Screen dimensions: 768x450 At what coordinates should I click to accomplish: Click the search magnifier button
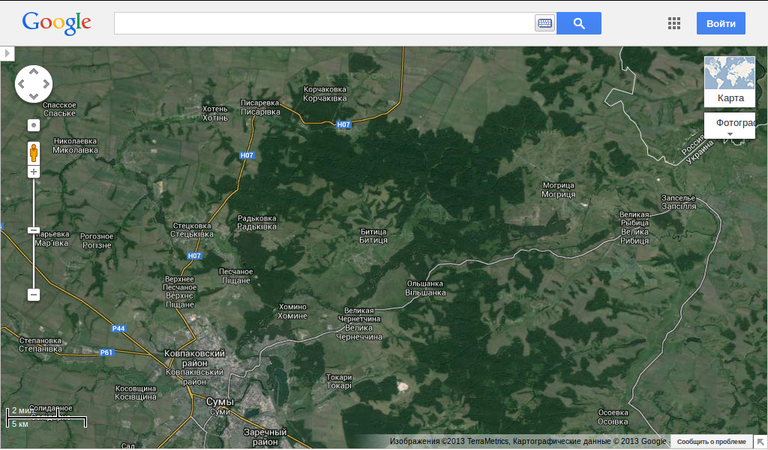pyautogui.click(x=578, y=23)
